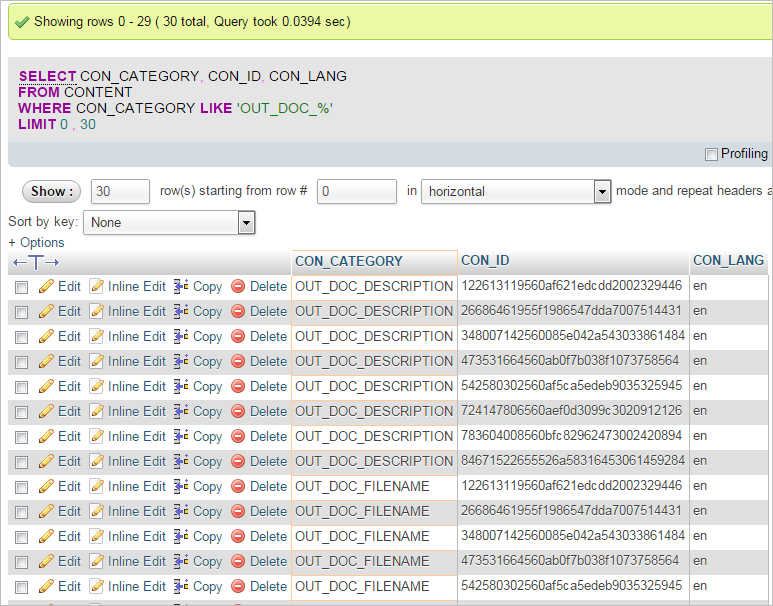Click the starting row number field

pyautogui.click(x=356, y=191)
